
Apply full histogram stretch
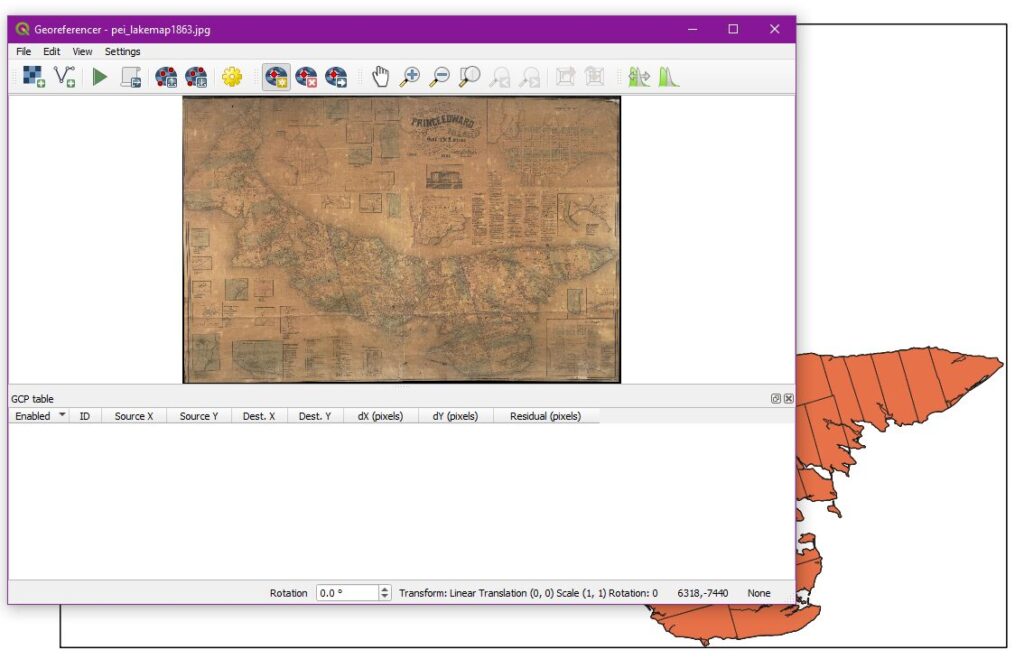(639, 77)
